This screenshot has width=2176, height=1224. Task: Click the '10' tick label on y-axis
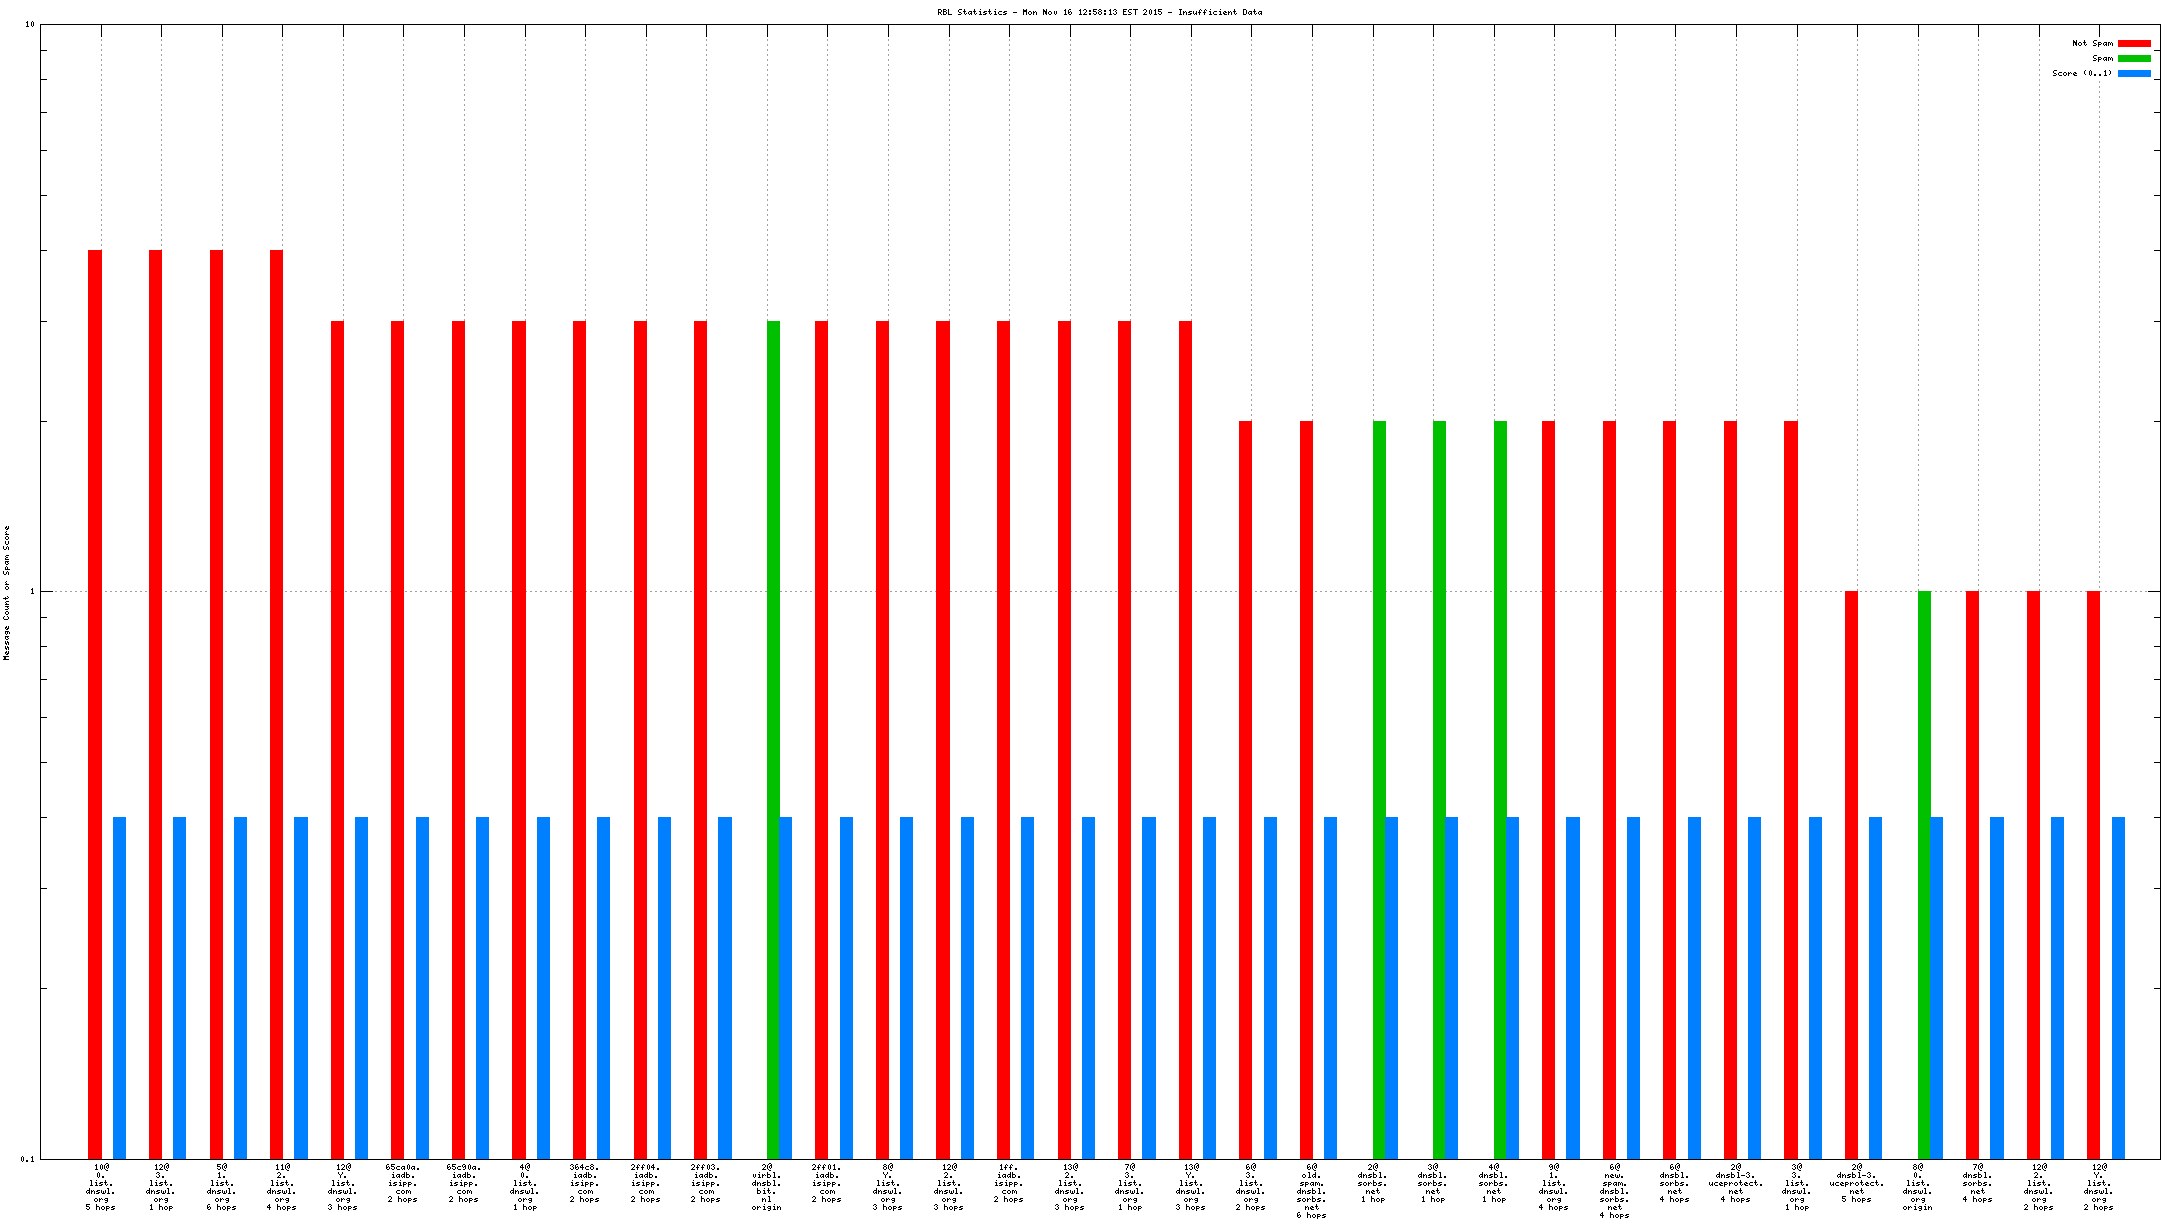[x=29, y=24]
